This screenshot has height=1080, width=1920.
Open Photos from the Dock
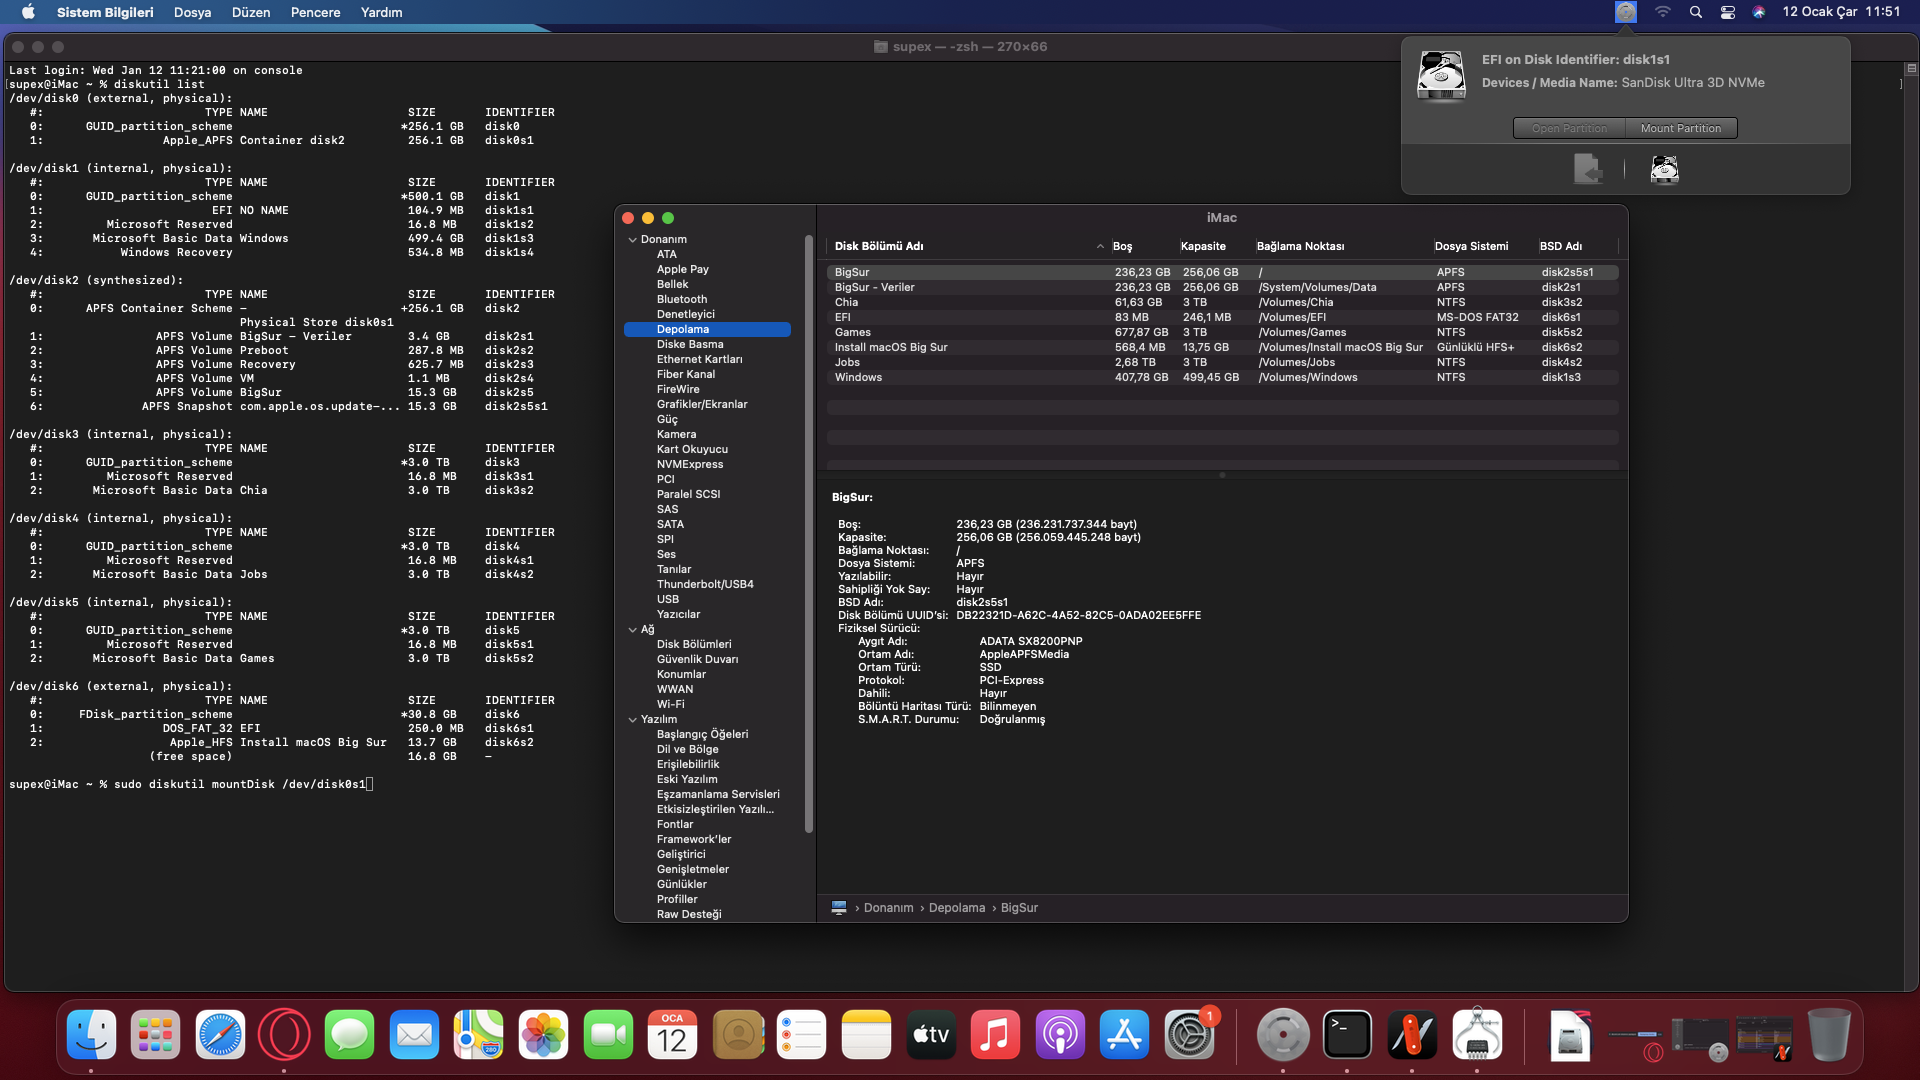[x=543, y=1034]
